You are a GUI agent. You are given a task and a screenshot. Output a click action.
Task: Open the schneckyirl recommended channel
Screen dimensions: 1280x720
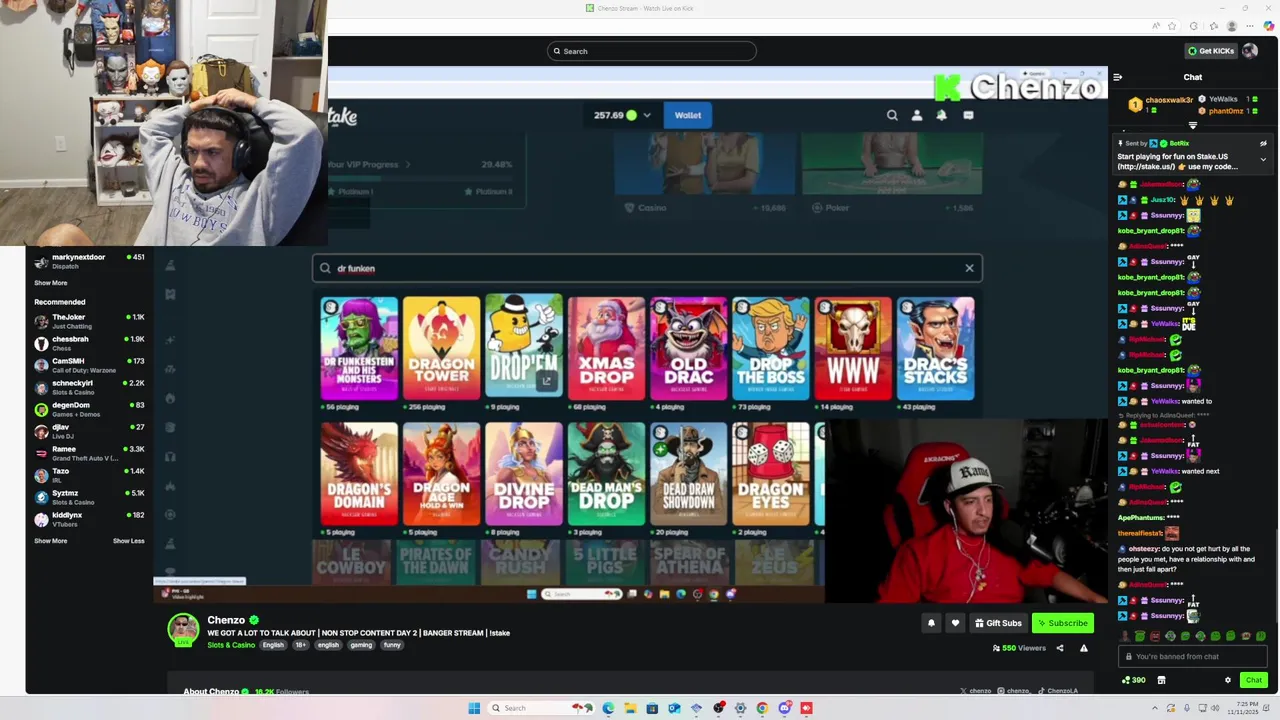click(x=89, y=387)
